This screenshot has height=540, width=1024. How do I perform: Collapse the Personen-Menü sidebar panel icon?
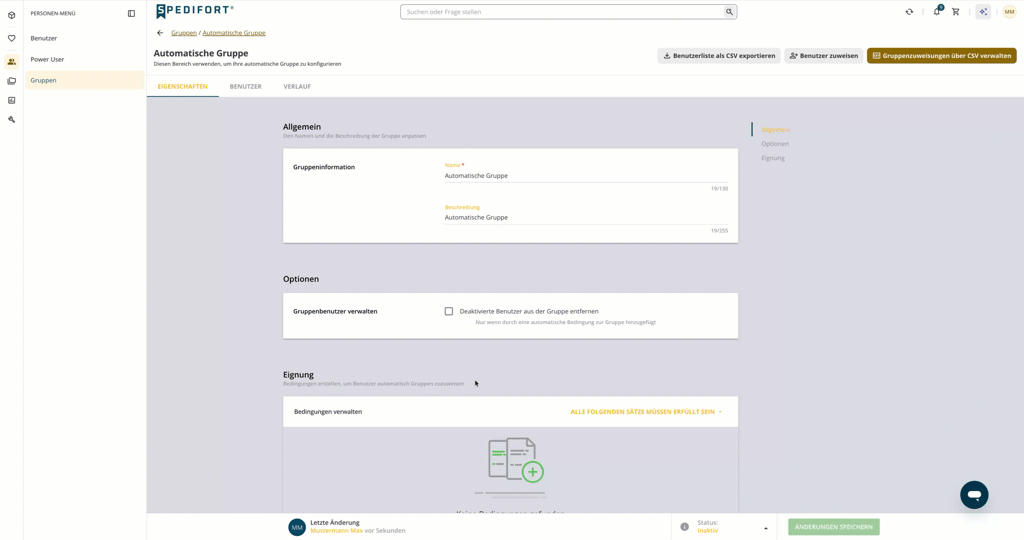(x=131, y=13)
